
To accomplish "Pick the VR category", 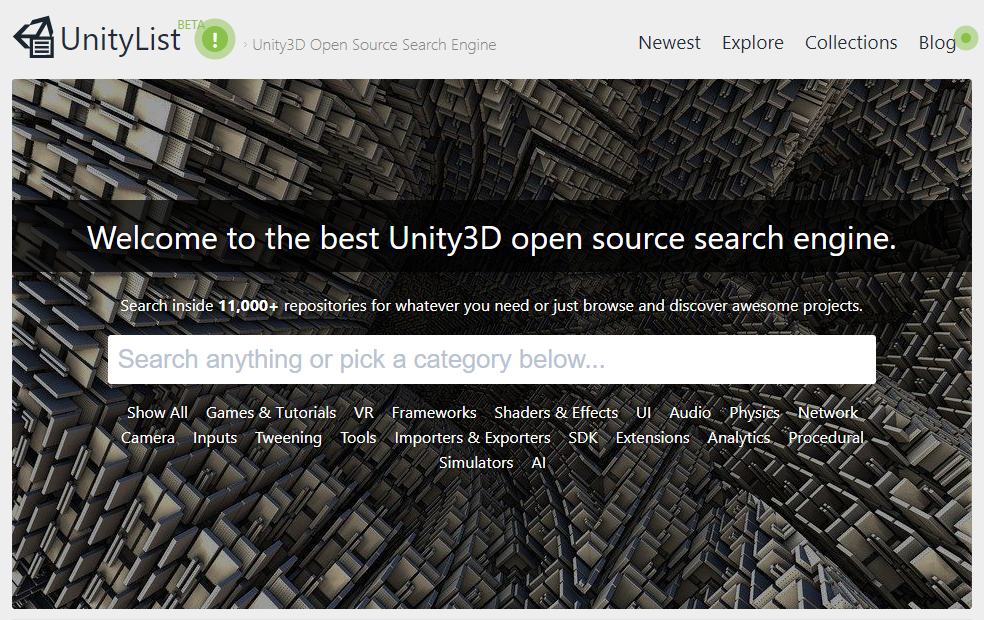I will (364, 413).
